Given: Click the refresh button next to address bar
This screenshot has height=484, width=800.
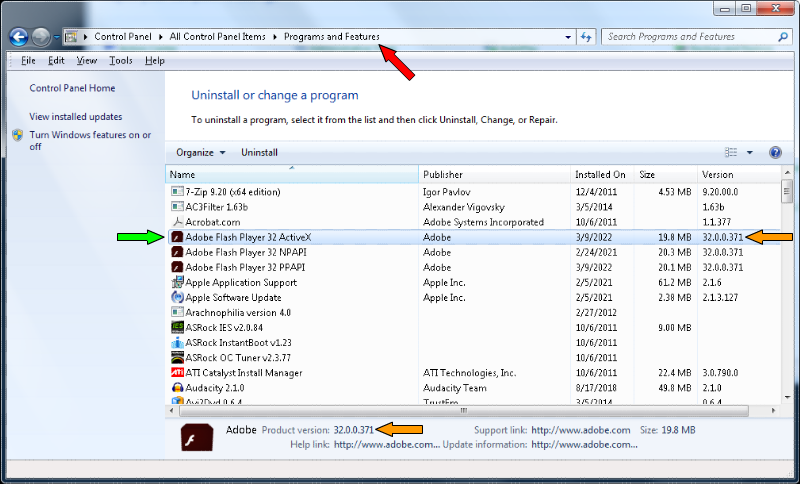Looking at the screenshot, I should pos(586,37).
